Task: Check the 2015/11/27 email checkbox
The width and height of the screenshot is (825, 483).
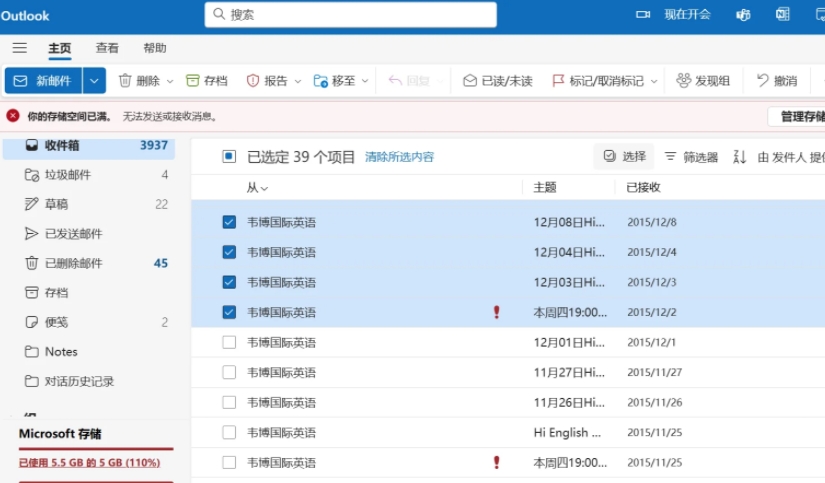Action: pos(229,373)
